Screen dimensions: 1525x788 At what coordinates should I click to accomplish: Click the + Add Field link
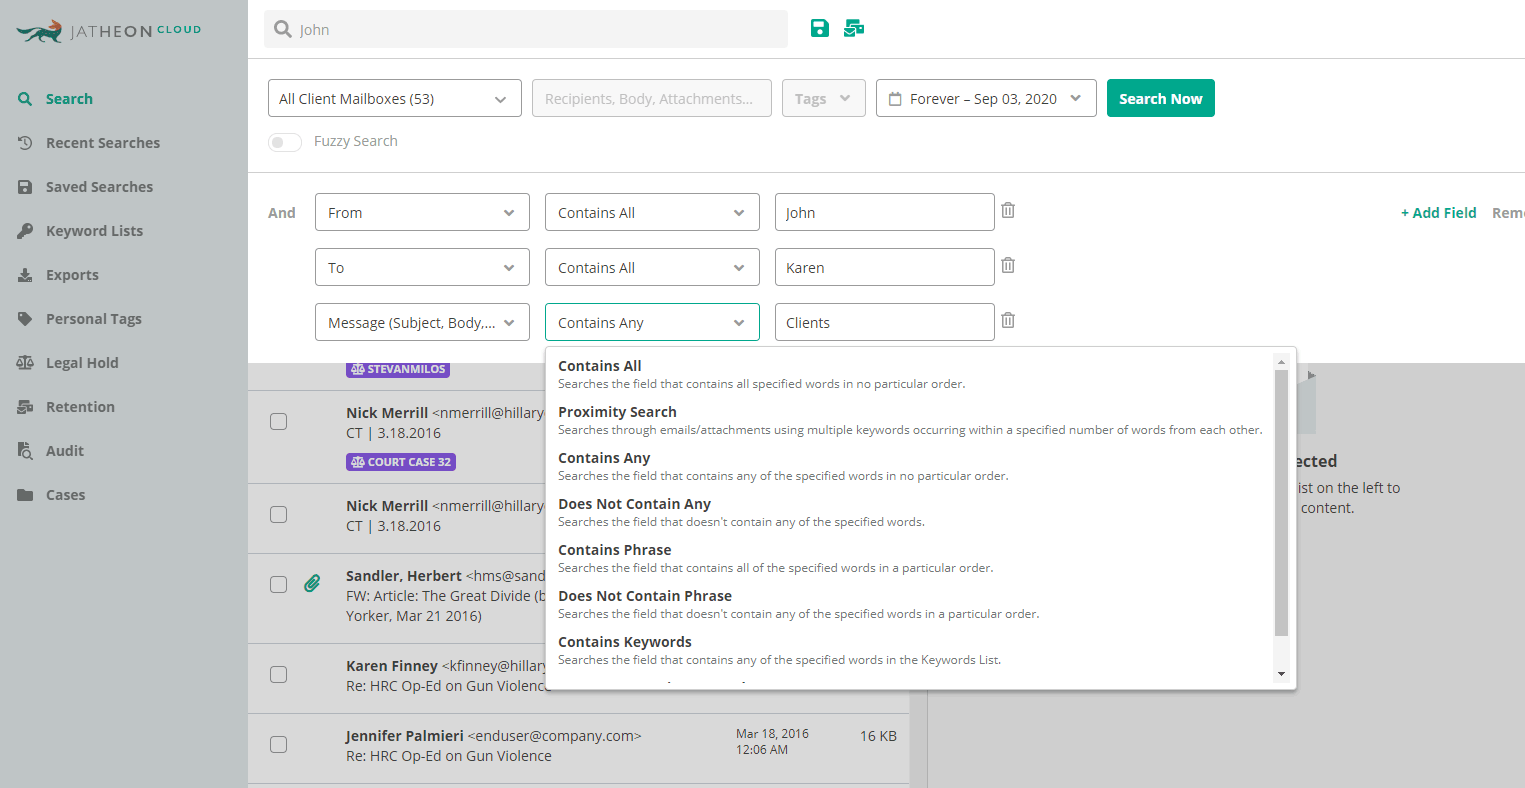coord(1438,213)
